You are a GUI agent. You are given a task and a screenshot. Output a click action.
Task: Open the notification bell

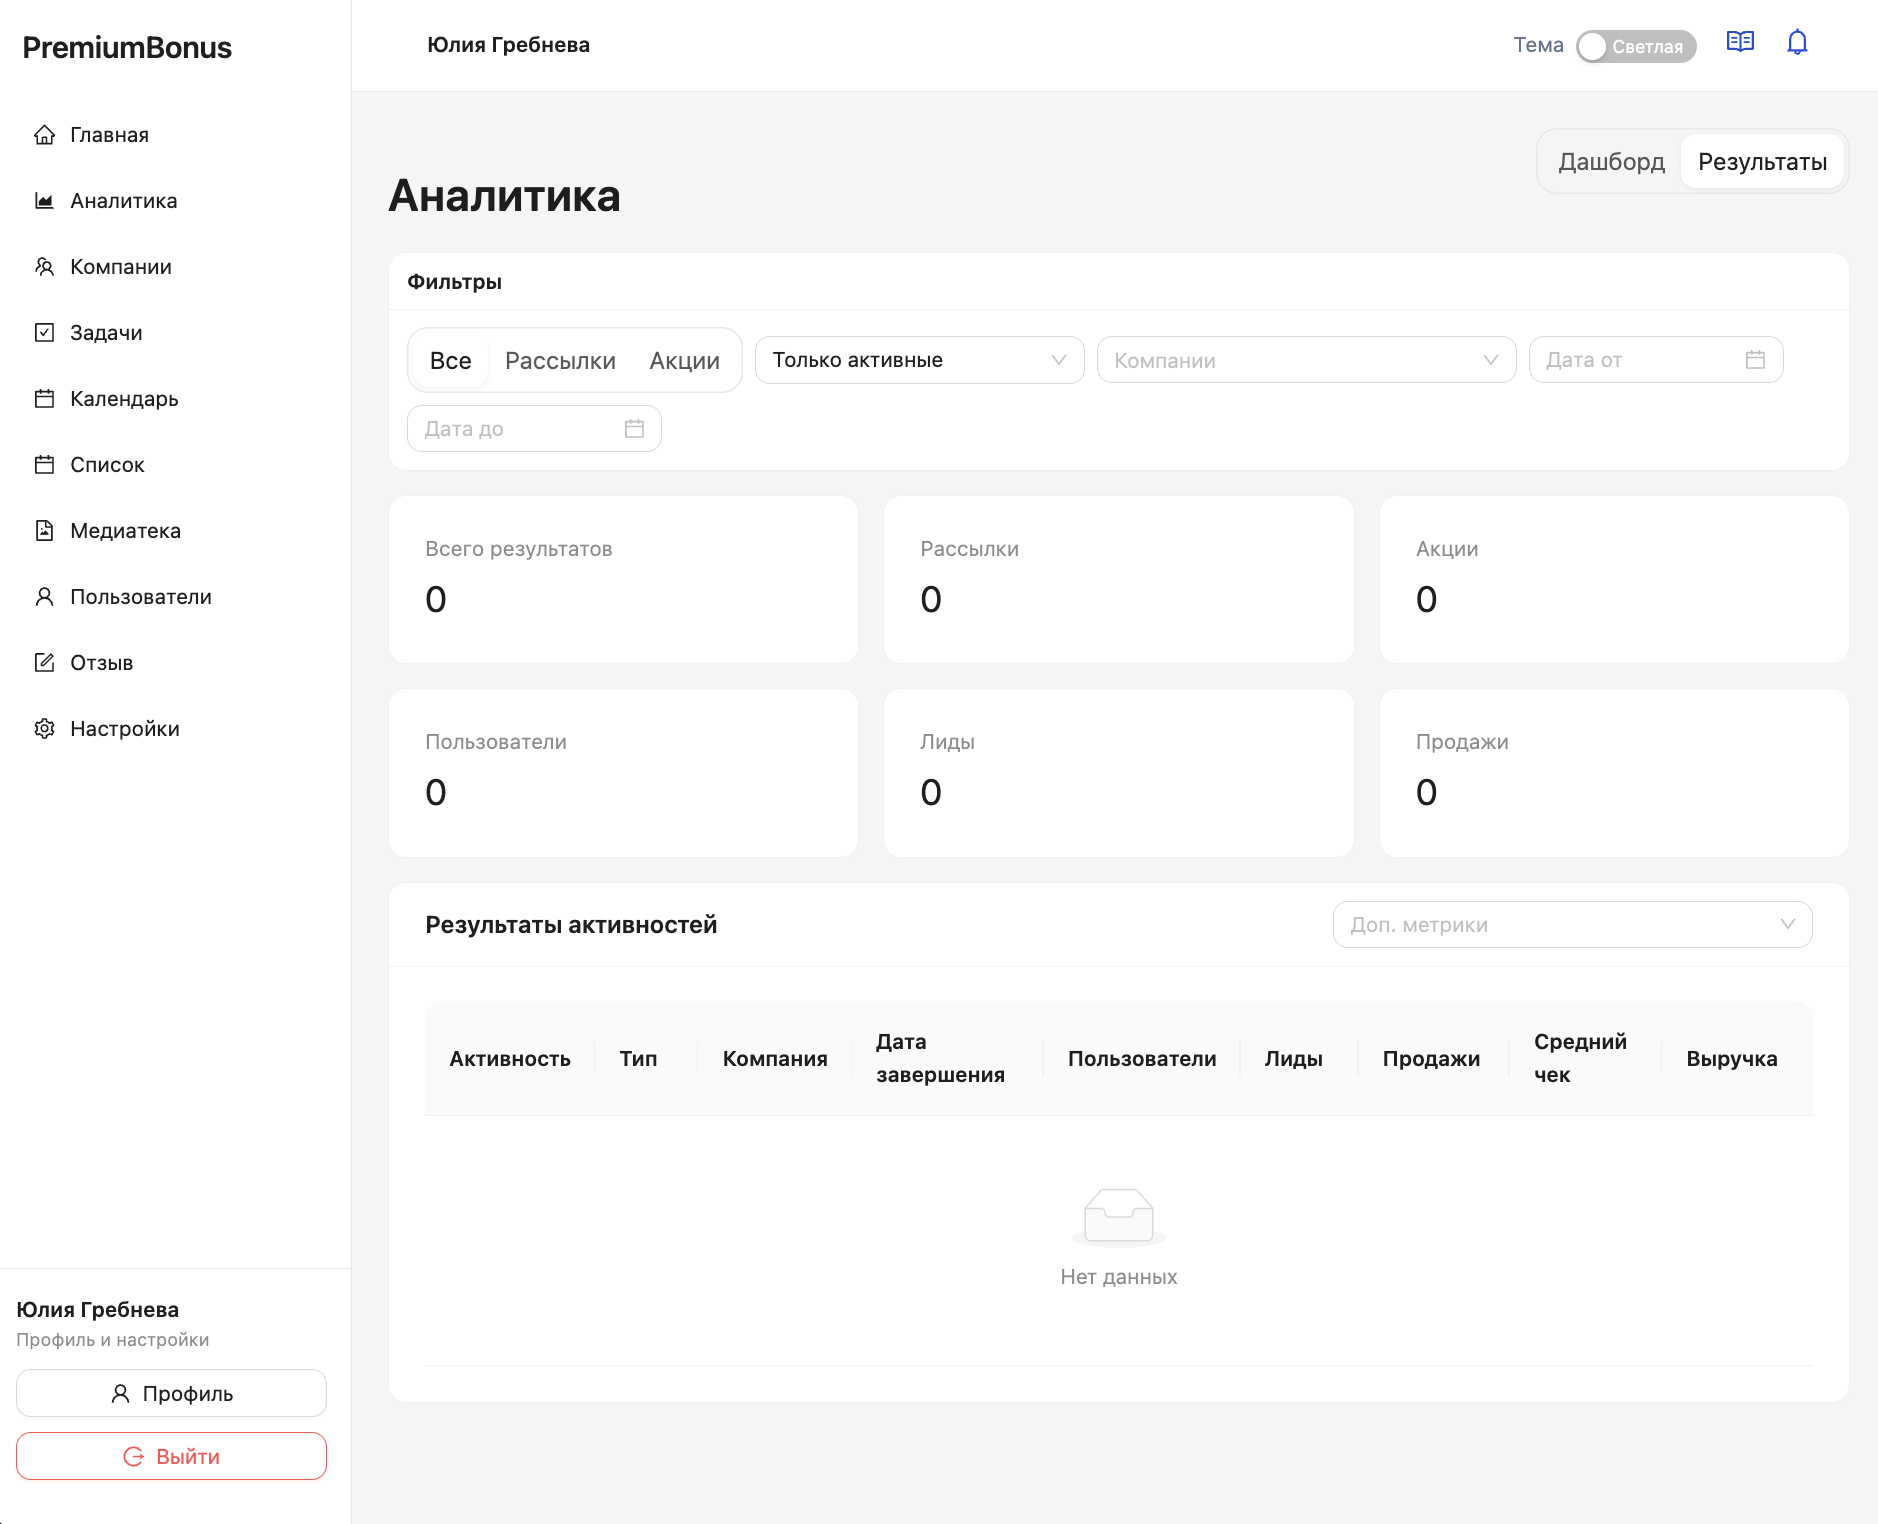pyautogui.click(x=1796, y=42)
